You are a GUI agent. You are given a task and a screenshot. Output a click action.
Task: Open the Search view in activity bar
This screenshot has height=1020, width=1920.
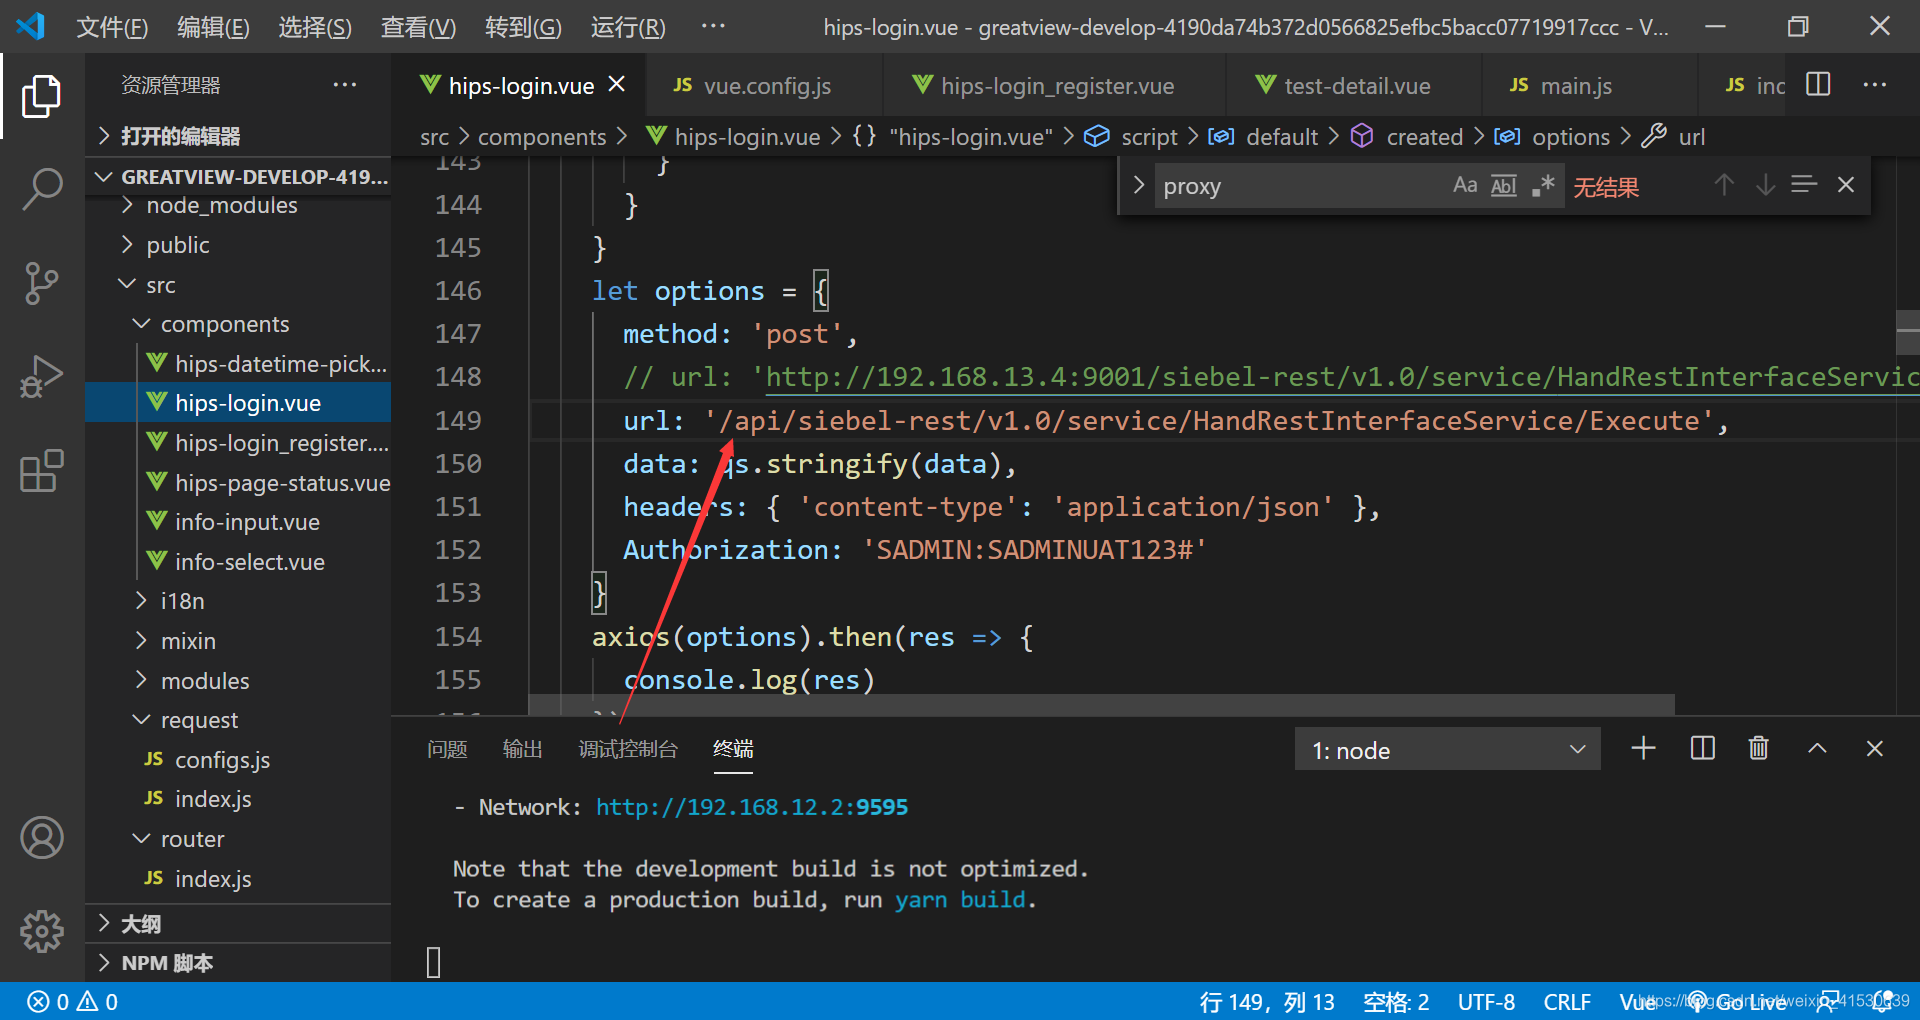(x=41, y=189)
